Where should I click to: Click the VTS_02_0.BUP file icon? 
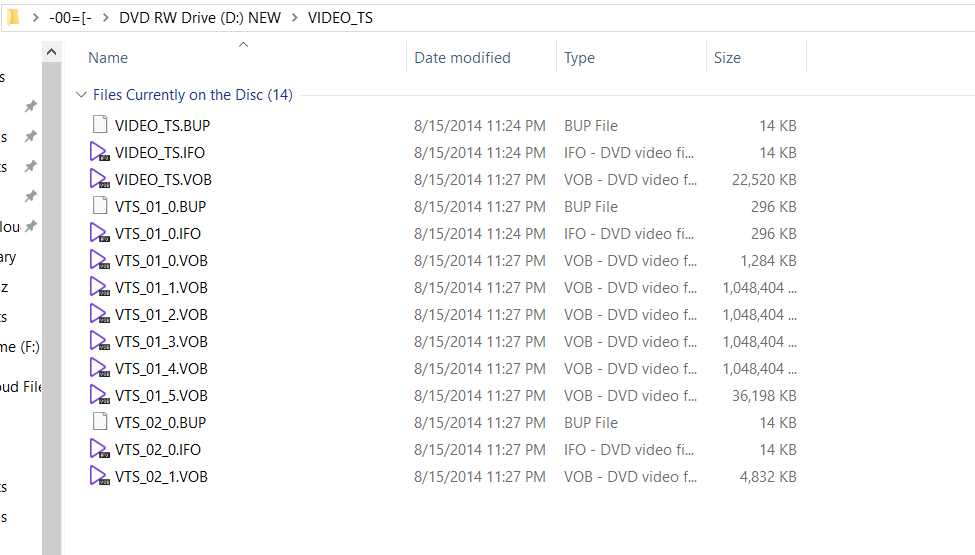pyautogui.click(x=99, y=422)
